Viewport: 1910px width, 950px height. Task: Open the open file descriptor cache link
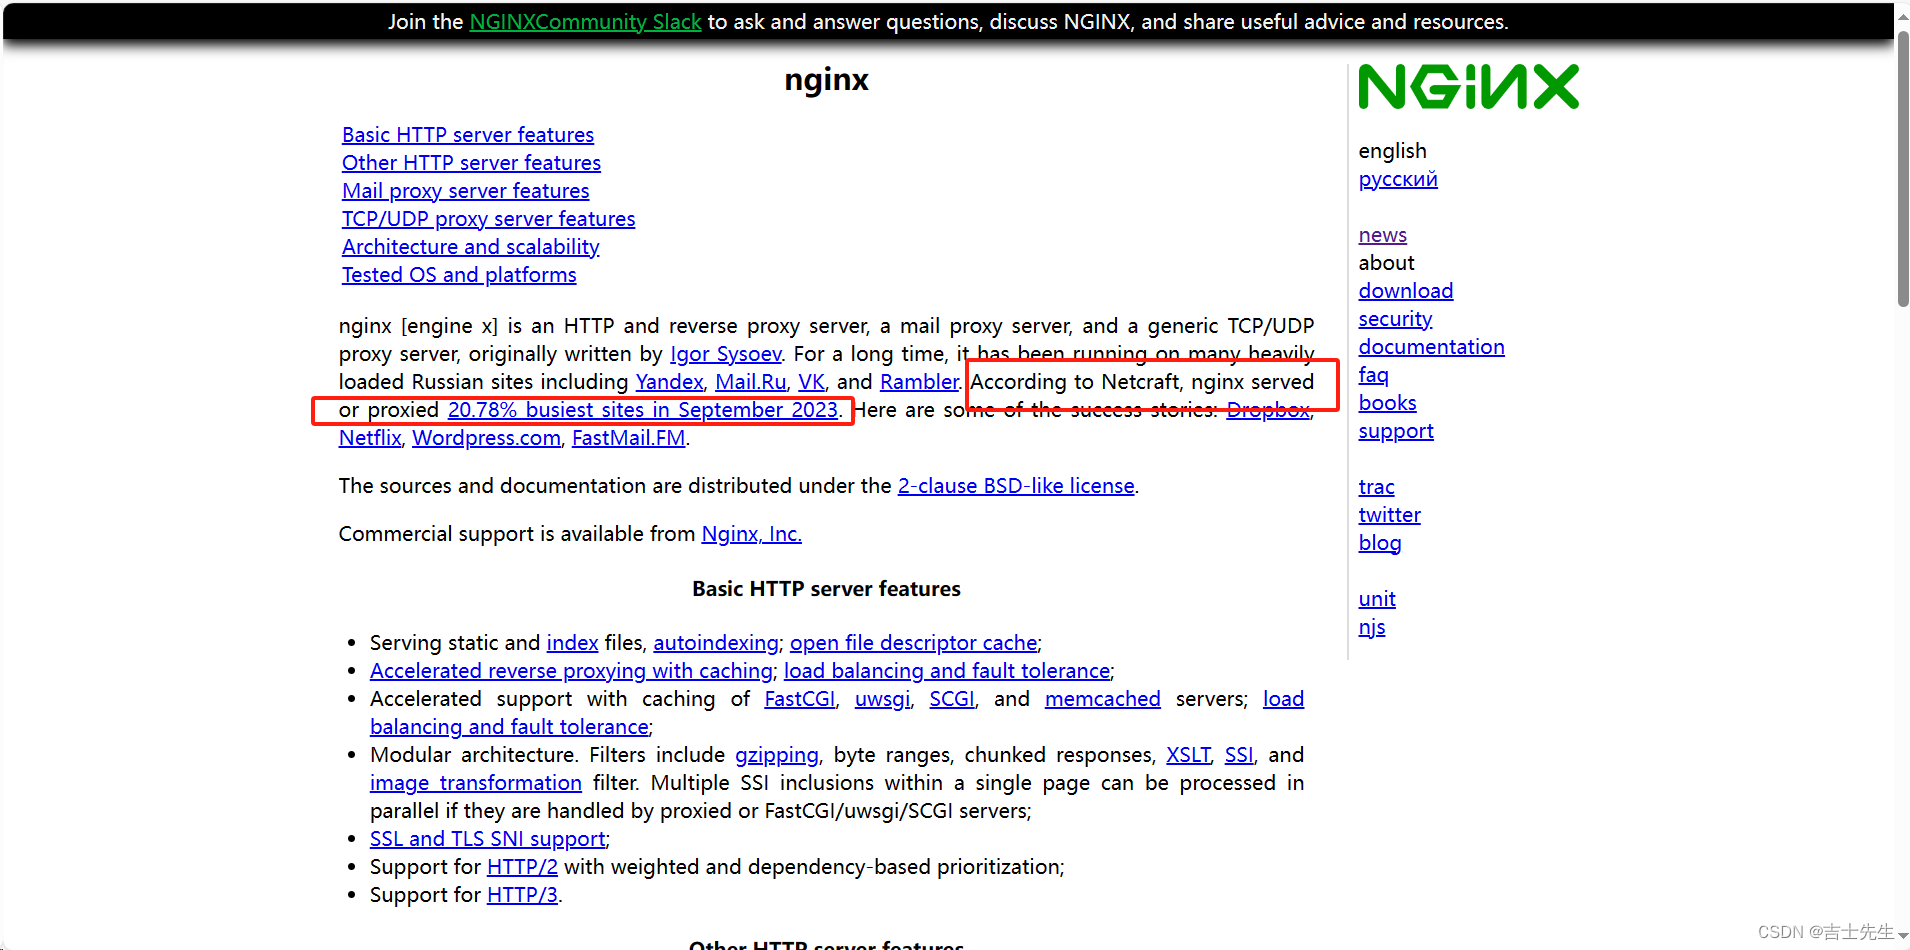tap(913, 643)
